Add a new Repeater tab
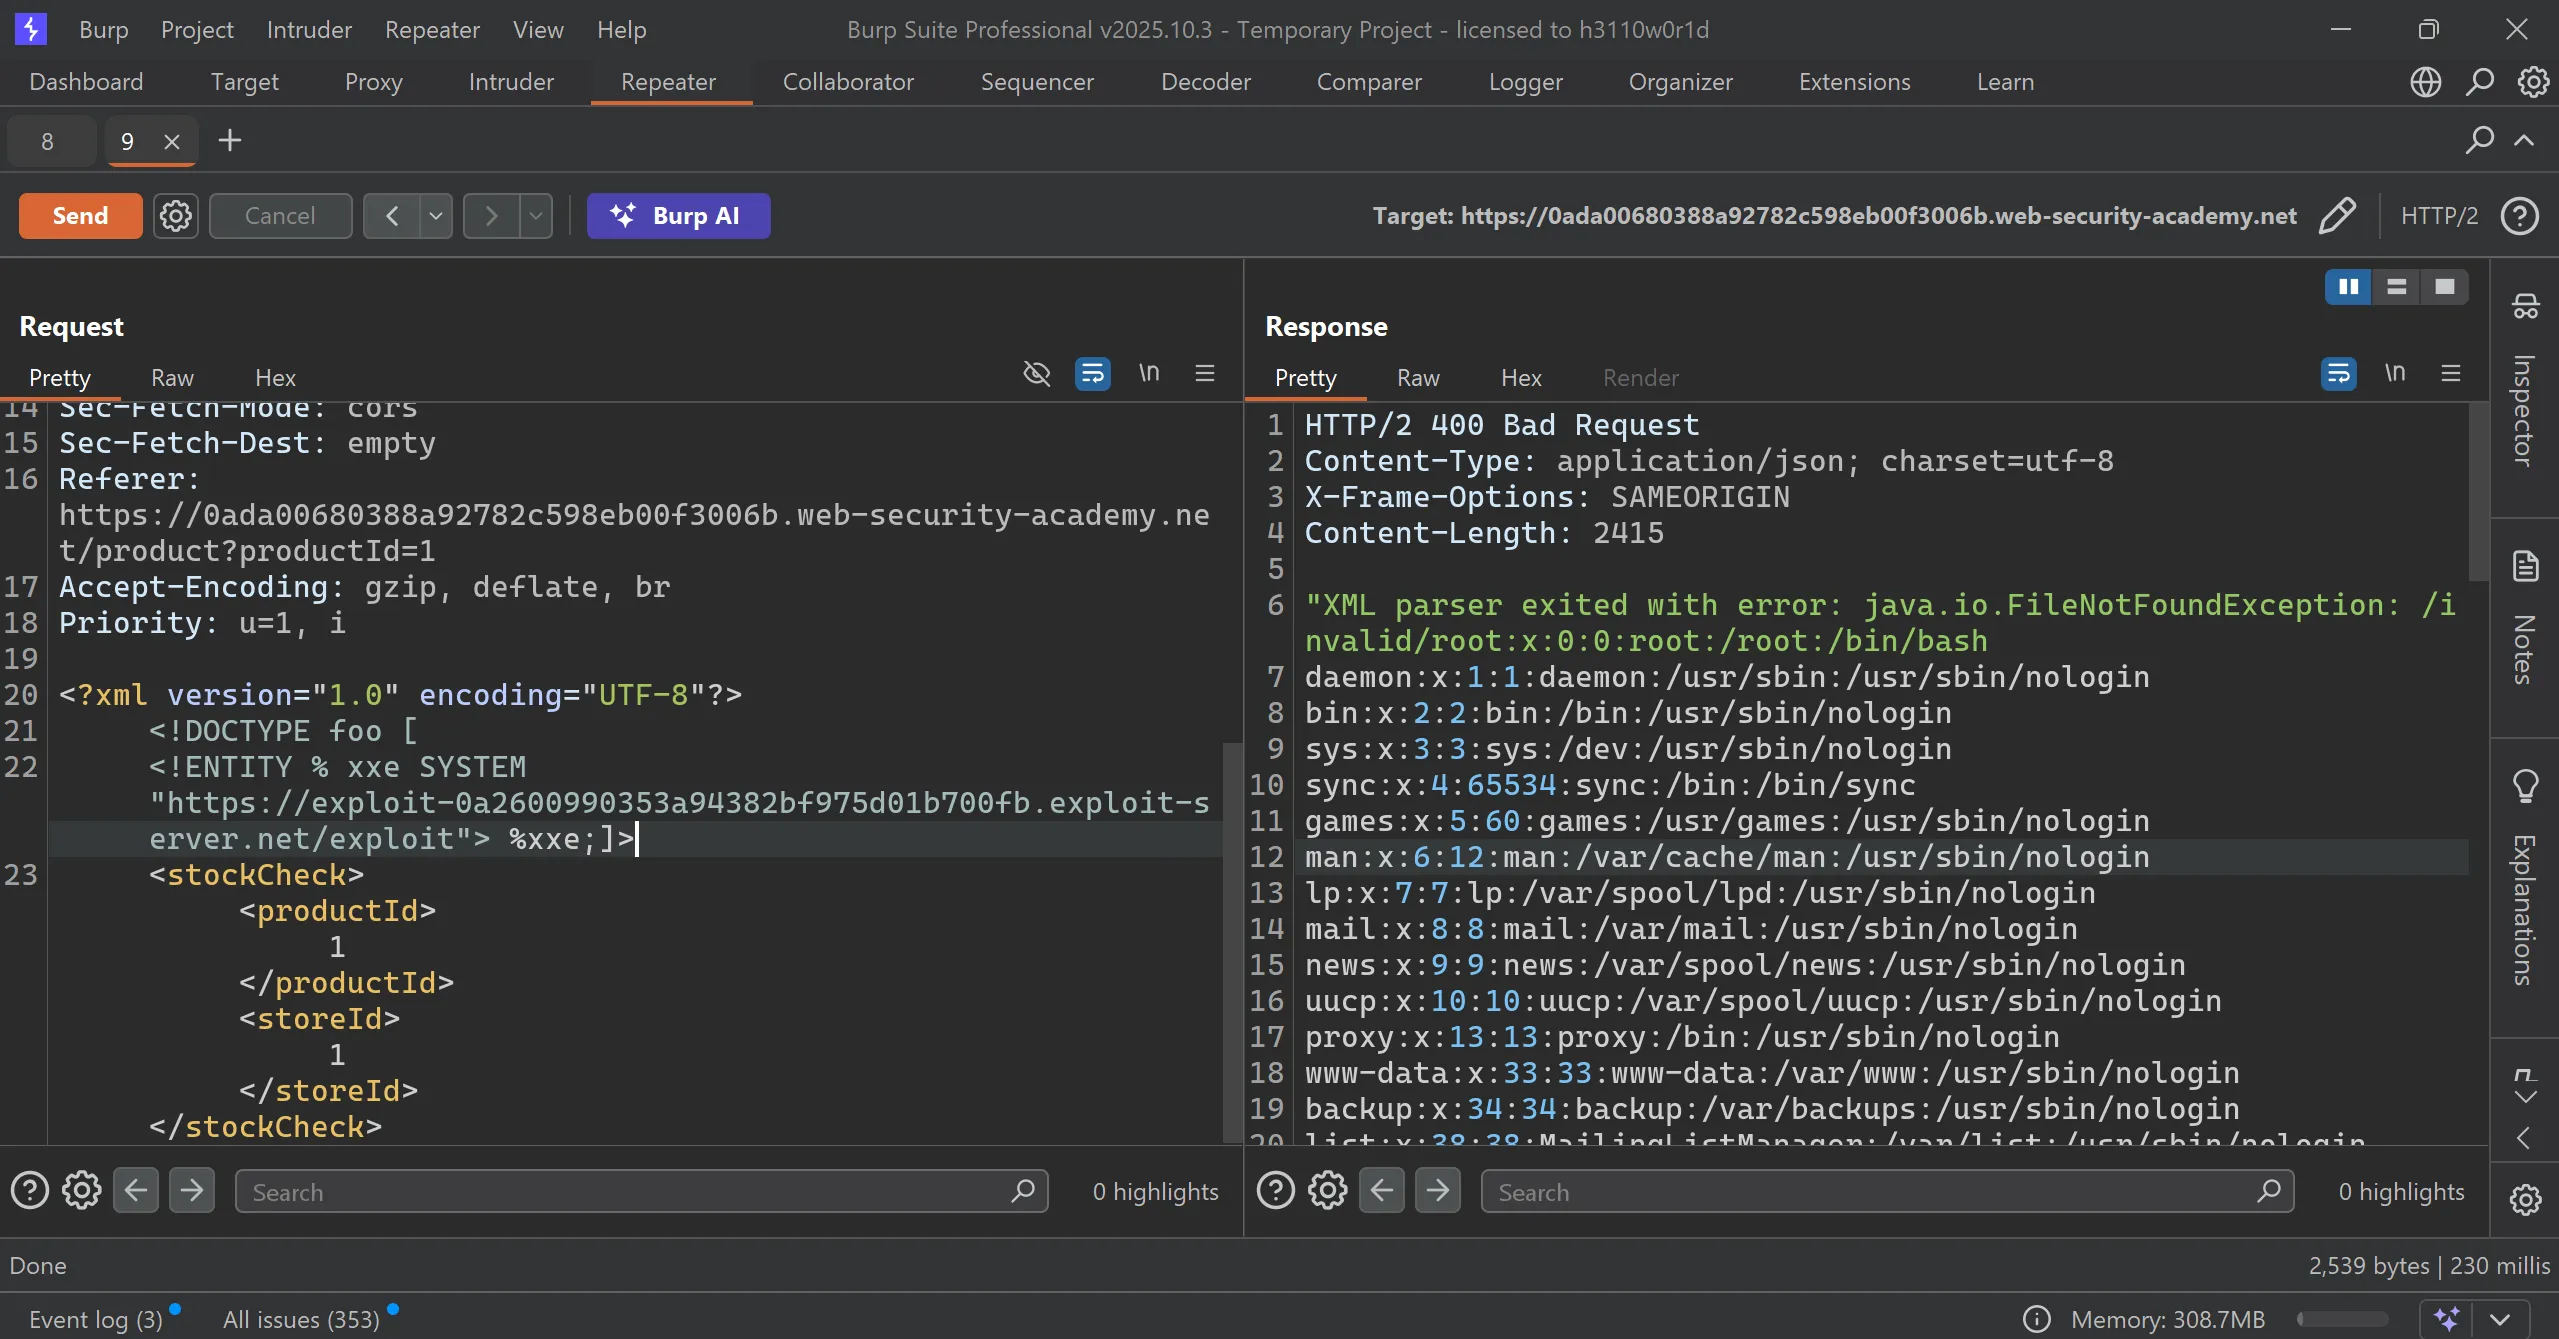 pyautogui.click(x=230, y=141)
